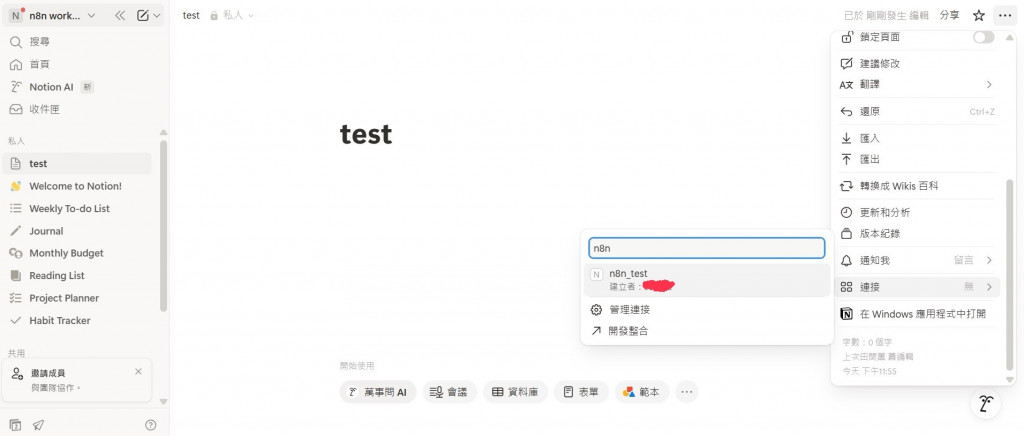Choose 還原 undo menu entry
The width and height of the screenshot is (1024, 436).
[916, 112]
